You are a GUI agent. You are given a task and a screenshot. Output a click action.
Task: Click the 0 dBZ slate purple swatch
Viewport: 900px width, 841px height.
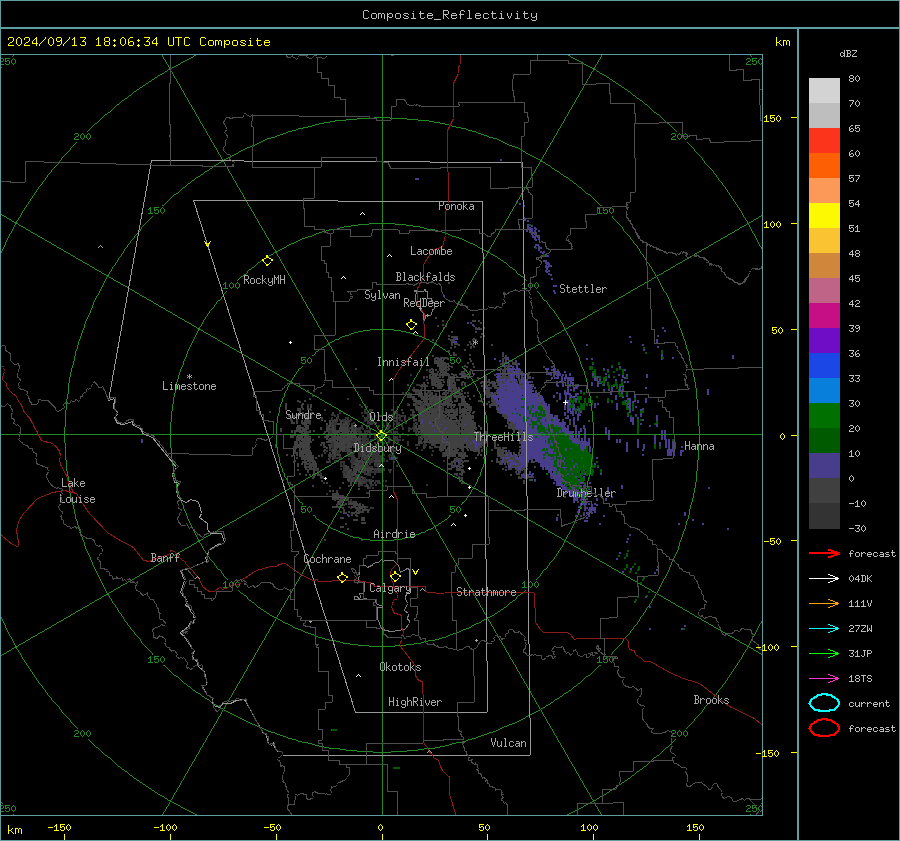(x=824, y=466)
